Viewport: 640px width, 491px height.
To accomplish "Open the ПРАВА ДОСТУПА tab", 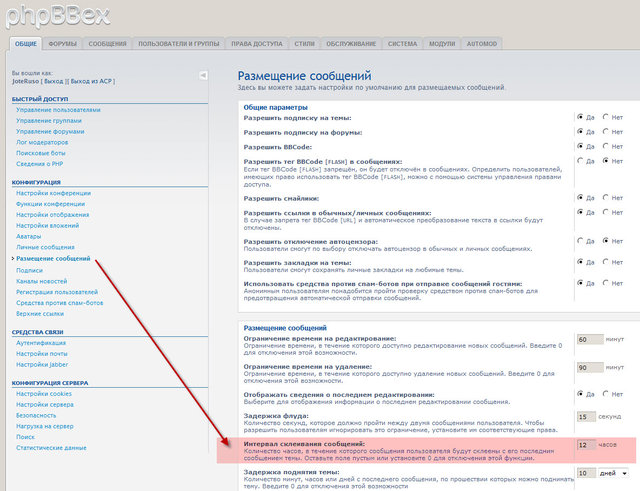I will click(x=257, y=44).
